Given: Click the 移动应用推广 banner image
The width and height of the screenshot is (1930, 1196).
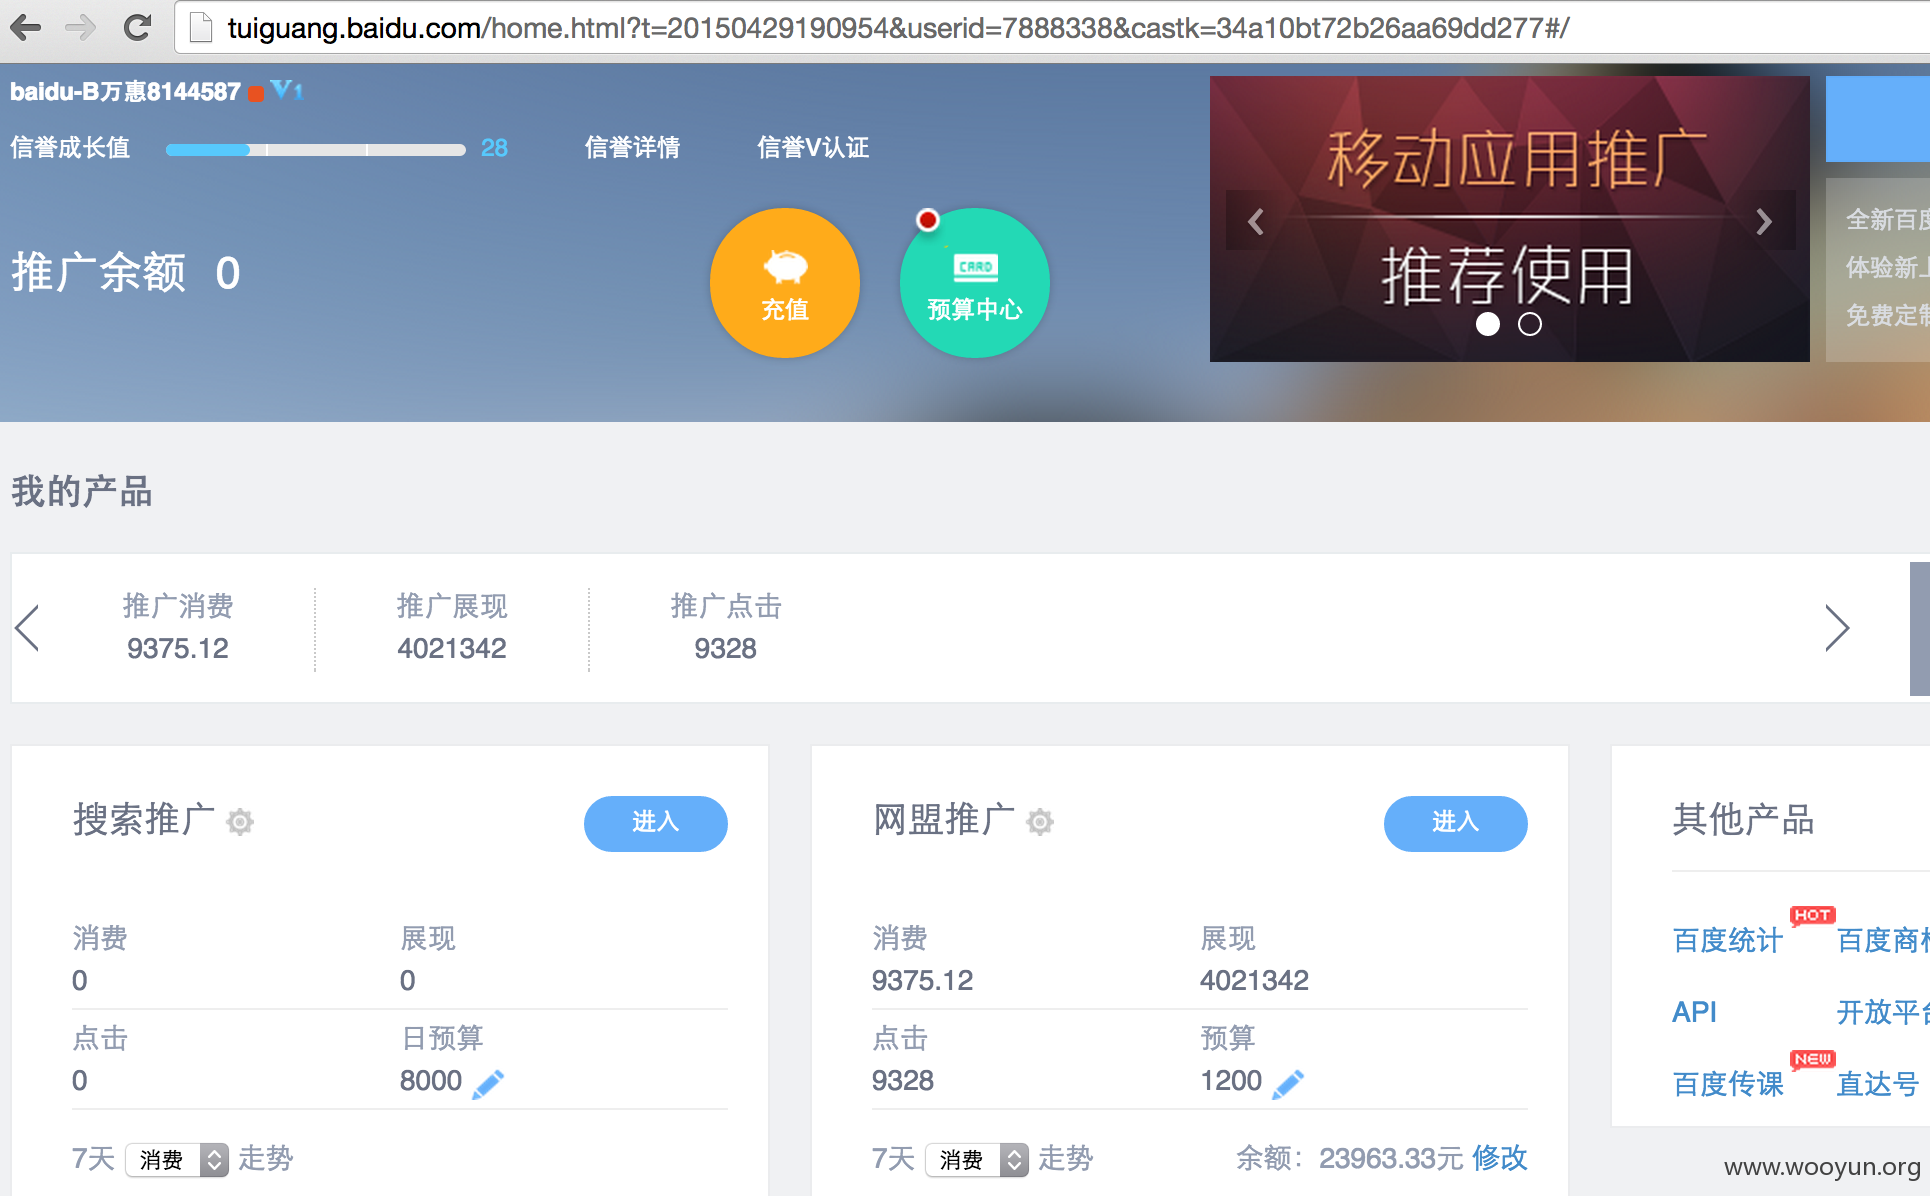Looking at the screenshot, I should 1510,219.
